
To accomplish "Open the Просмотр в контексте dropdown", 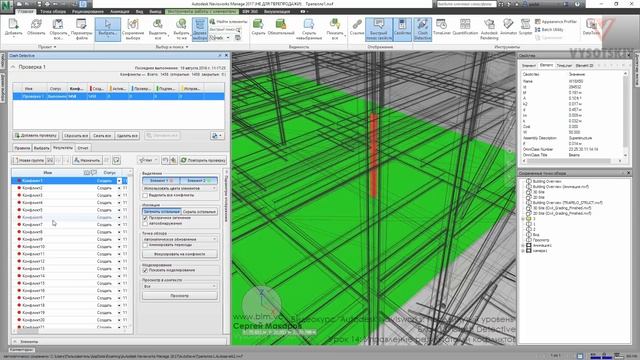I will pos(180,287).
